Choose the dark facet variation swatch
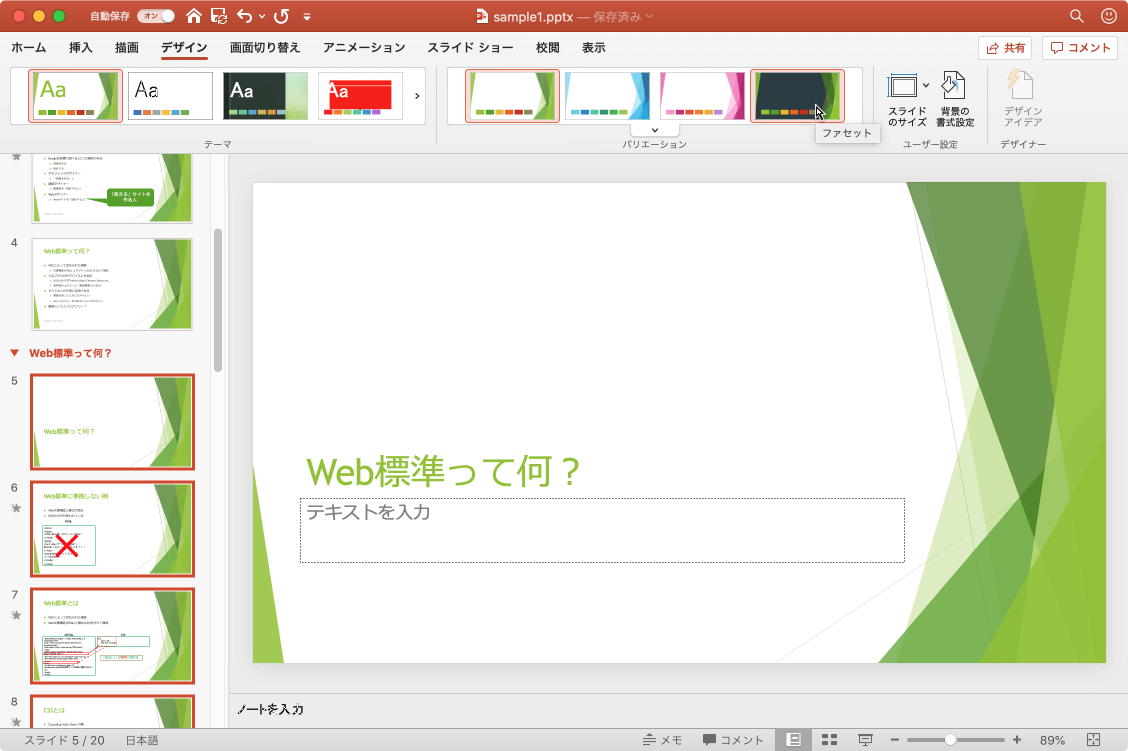This screenshot has width=1128, height=751. pyautogui.click(x=797, y=96)
